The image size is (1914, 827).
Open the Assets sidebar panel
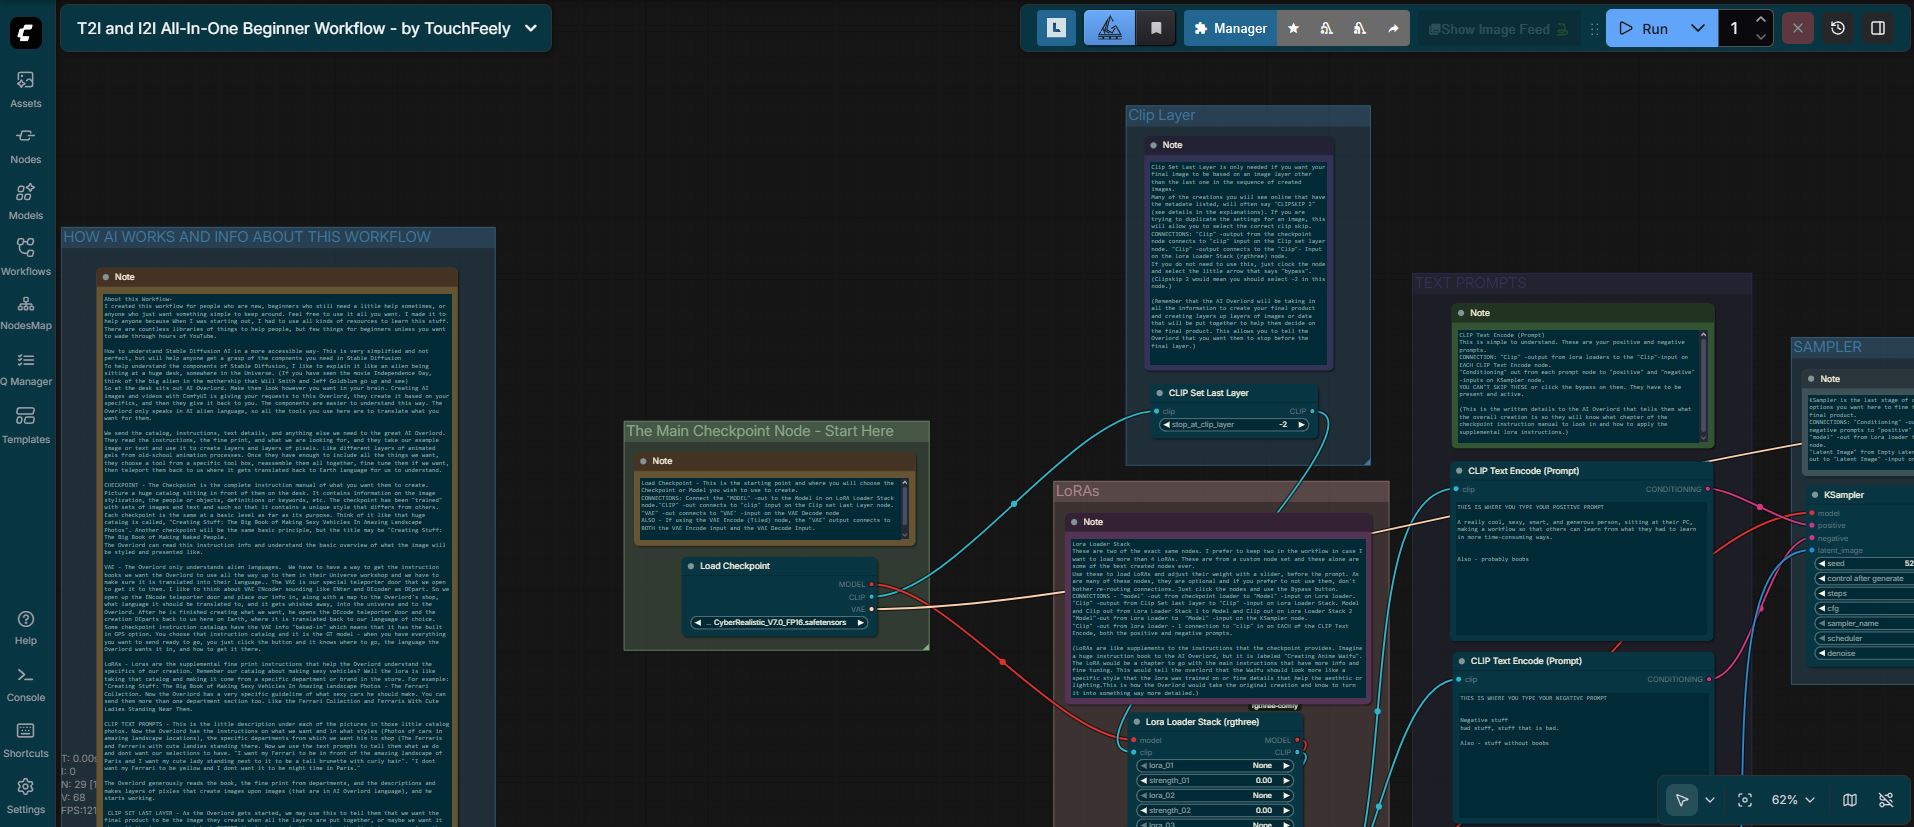(x=26, y=89)
